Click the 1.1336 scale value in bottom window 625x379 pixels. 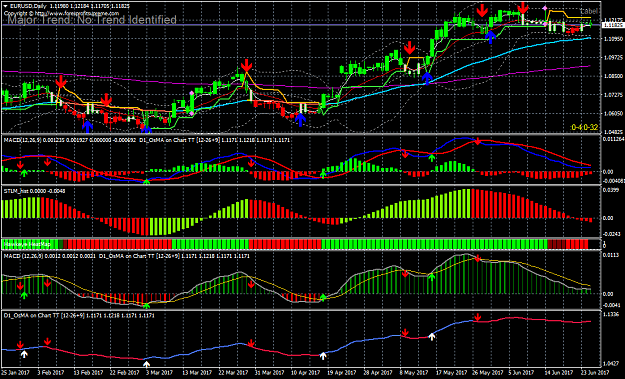[610, 314]
